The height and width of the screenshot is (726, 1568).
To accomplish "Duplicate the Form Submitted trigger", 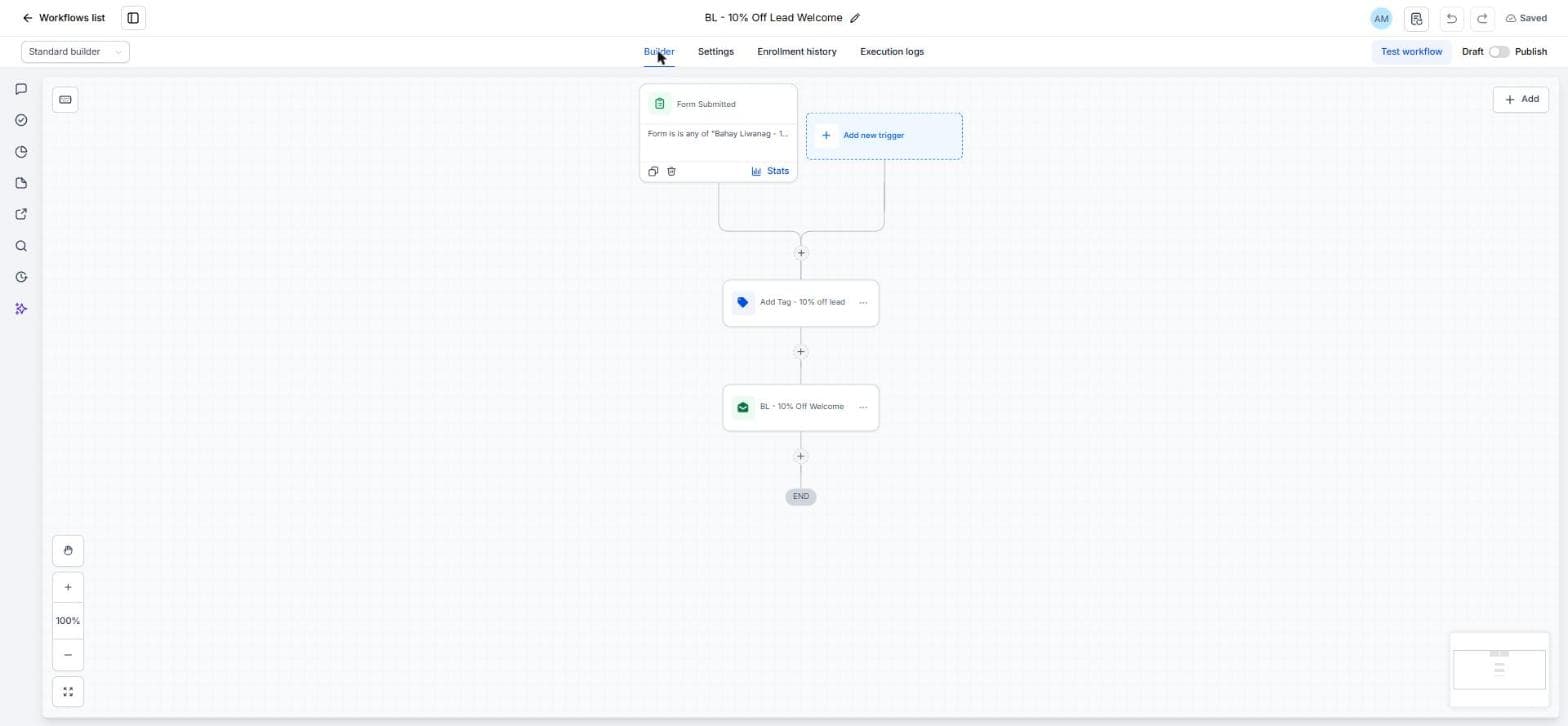I will (653, 171).
